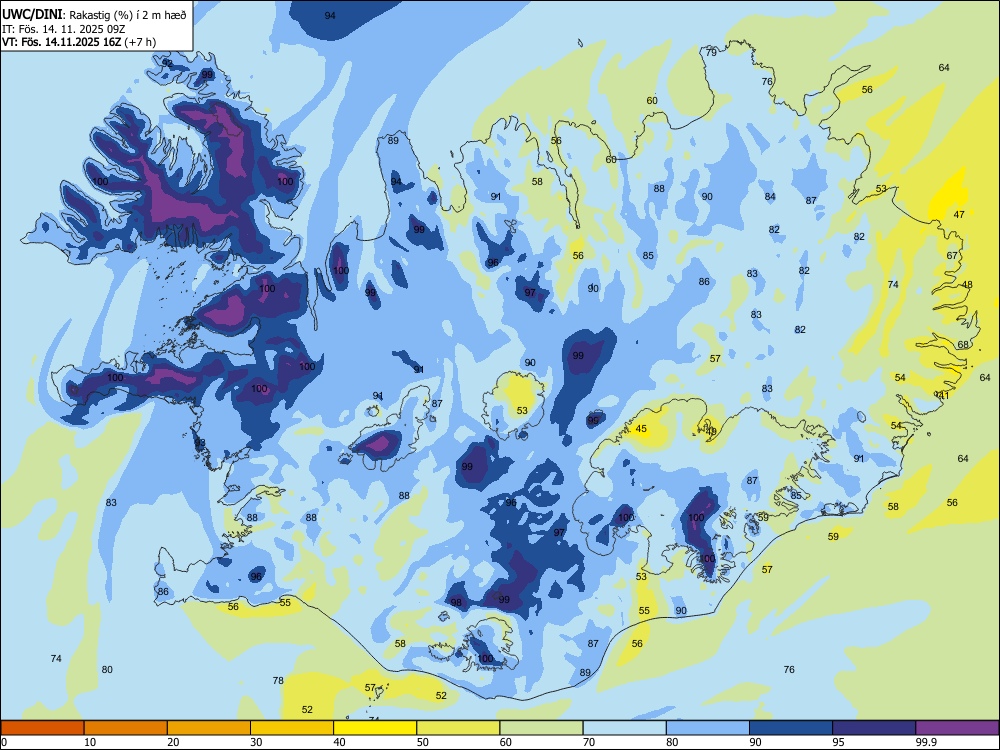
Task: Pick the pale green 60–70 legend swatch
Action: 541,728
